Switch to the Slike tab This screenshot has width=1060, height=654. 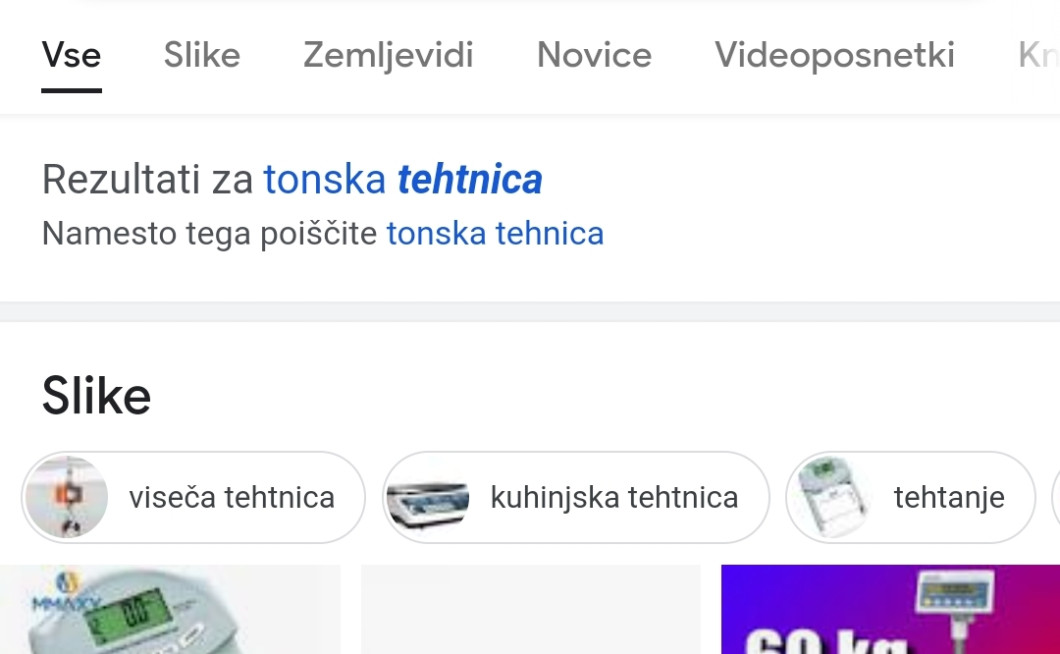click(x=202, y=55)
